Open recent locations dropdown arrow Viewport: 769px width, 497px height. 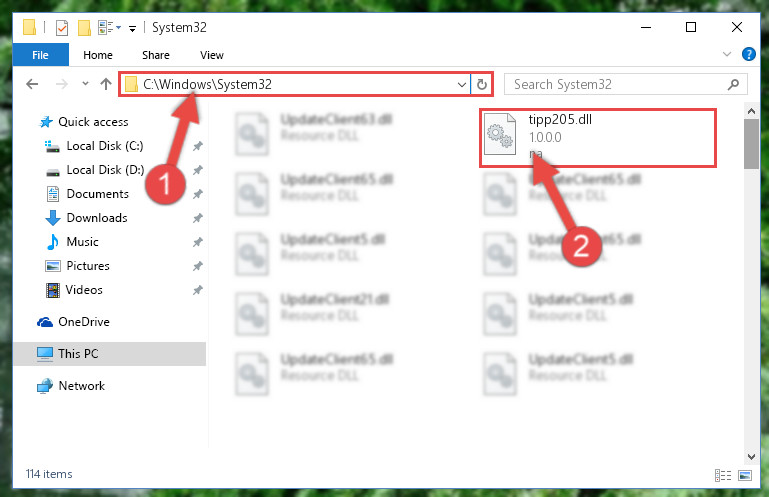(85, 83)
